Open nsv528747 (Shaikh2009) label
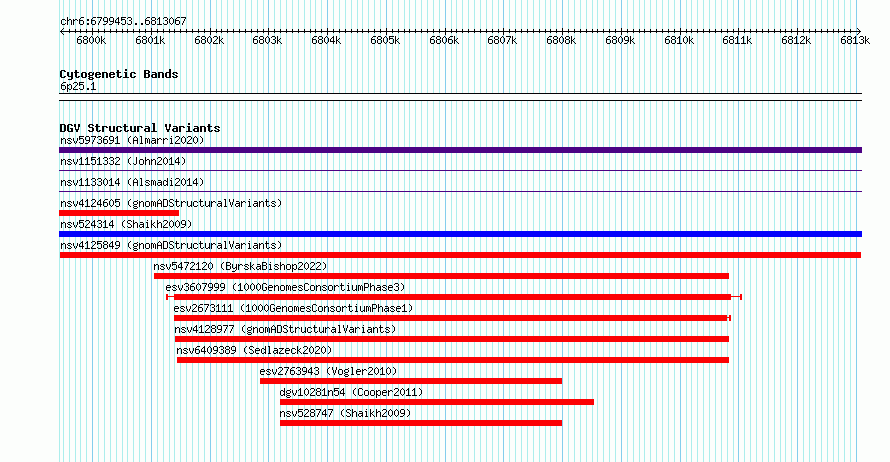 point(345,413)
